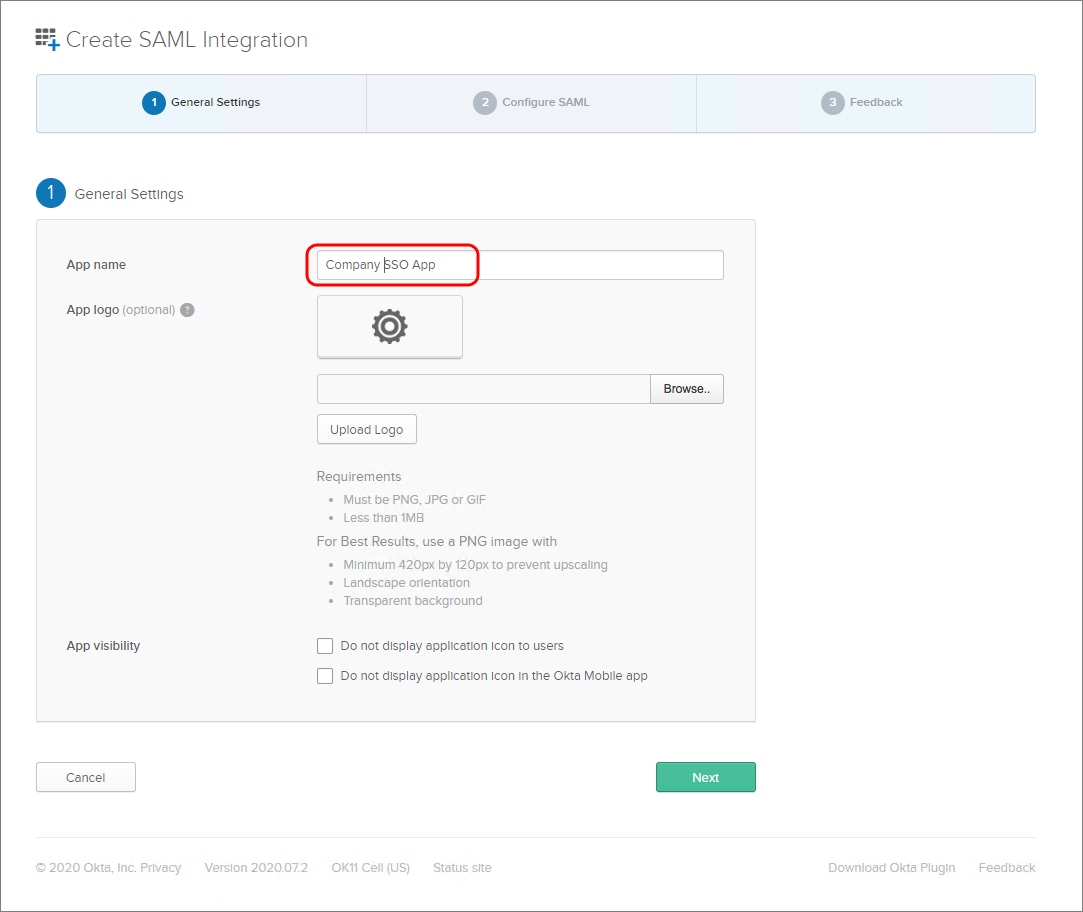The image size is (1083, 912).
Task: Click the gear logo placeholder image
Action: pos(389,326)
